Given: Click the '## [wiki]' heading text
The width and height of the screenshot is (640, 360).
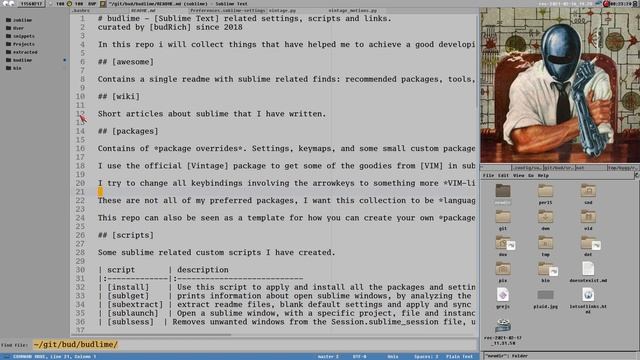Looking at the screenshot, I should [119, 97].
